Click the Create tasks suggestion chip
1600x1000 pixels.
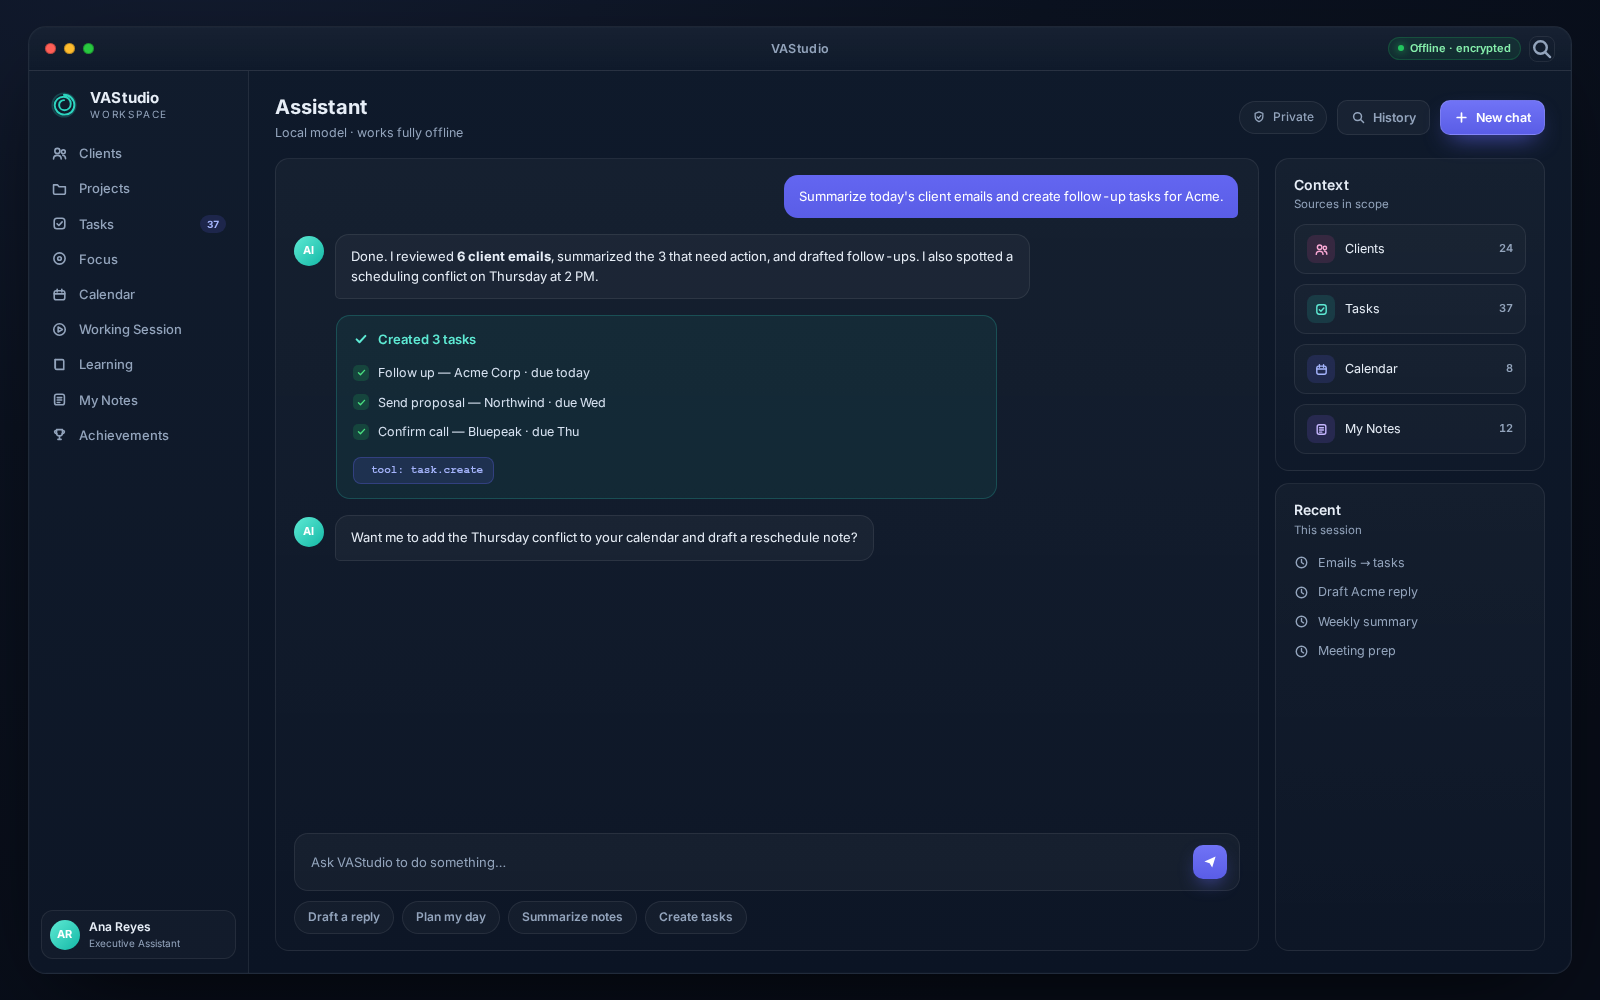pos(696,917)
